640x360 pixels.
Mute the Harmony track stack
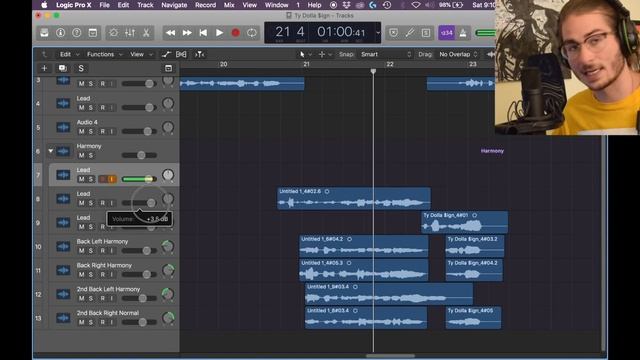pyautogui.click(x=82, y=156)
